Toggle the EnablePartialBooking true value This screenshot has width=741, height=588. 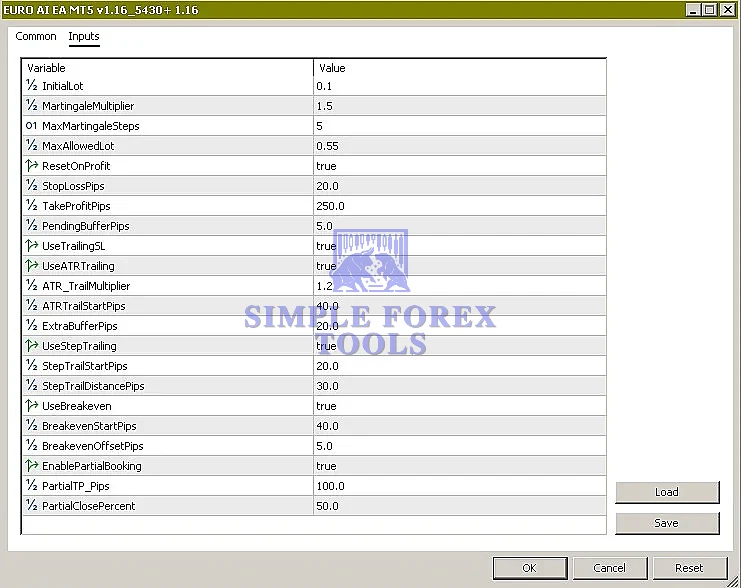pos(326,466)
